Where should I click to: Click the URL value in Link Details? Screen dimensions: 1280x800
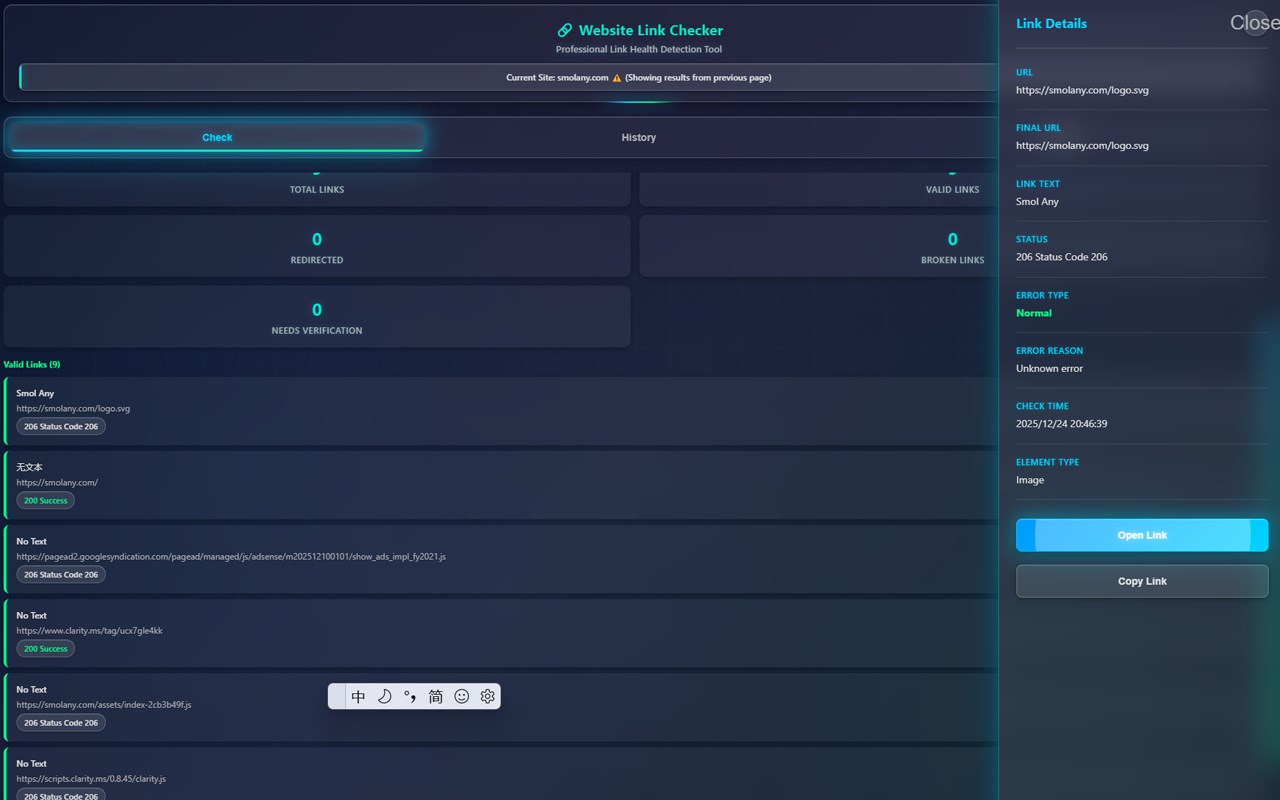click(x=1082, y=90)
